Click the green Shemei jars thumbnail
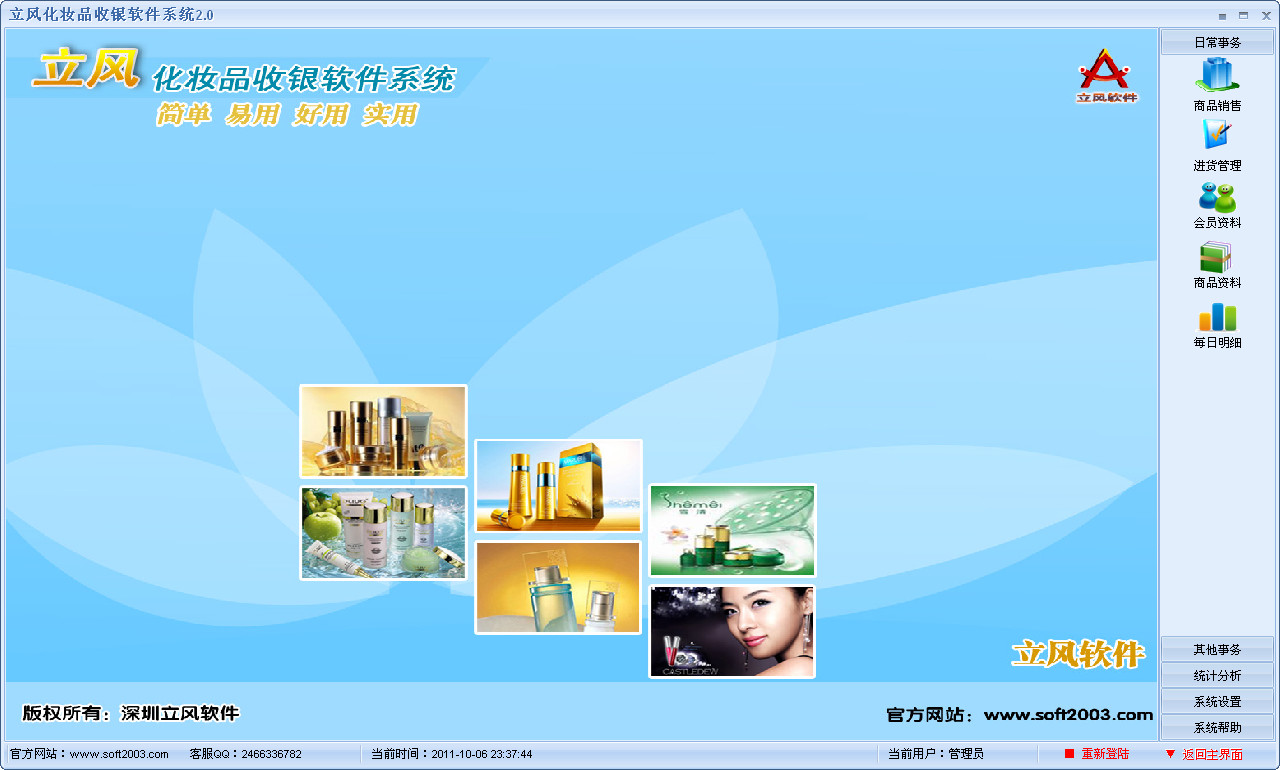1280x770 pixels. pyautogui.click(x=732, y=531)
